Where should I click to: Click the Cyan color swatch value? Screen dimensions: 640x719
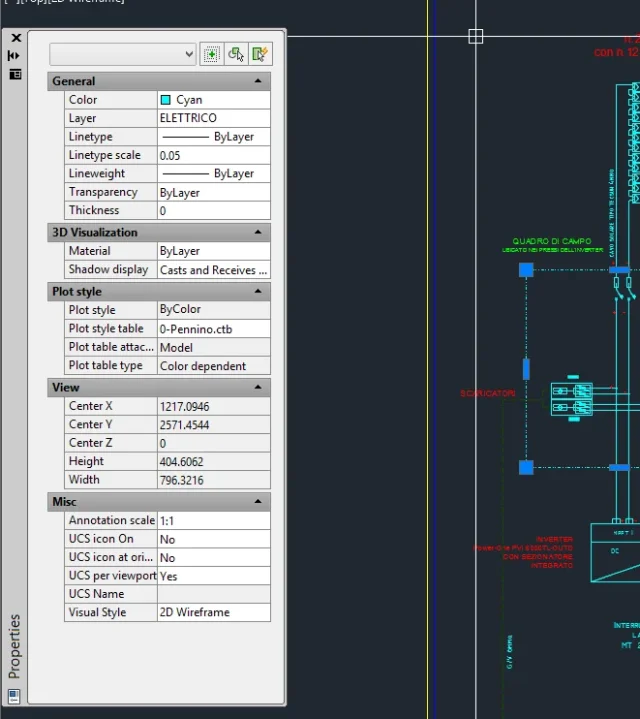[x=214, y=100]
